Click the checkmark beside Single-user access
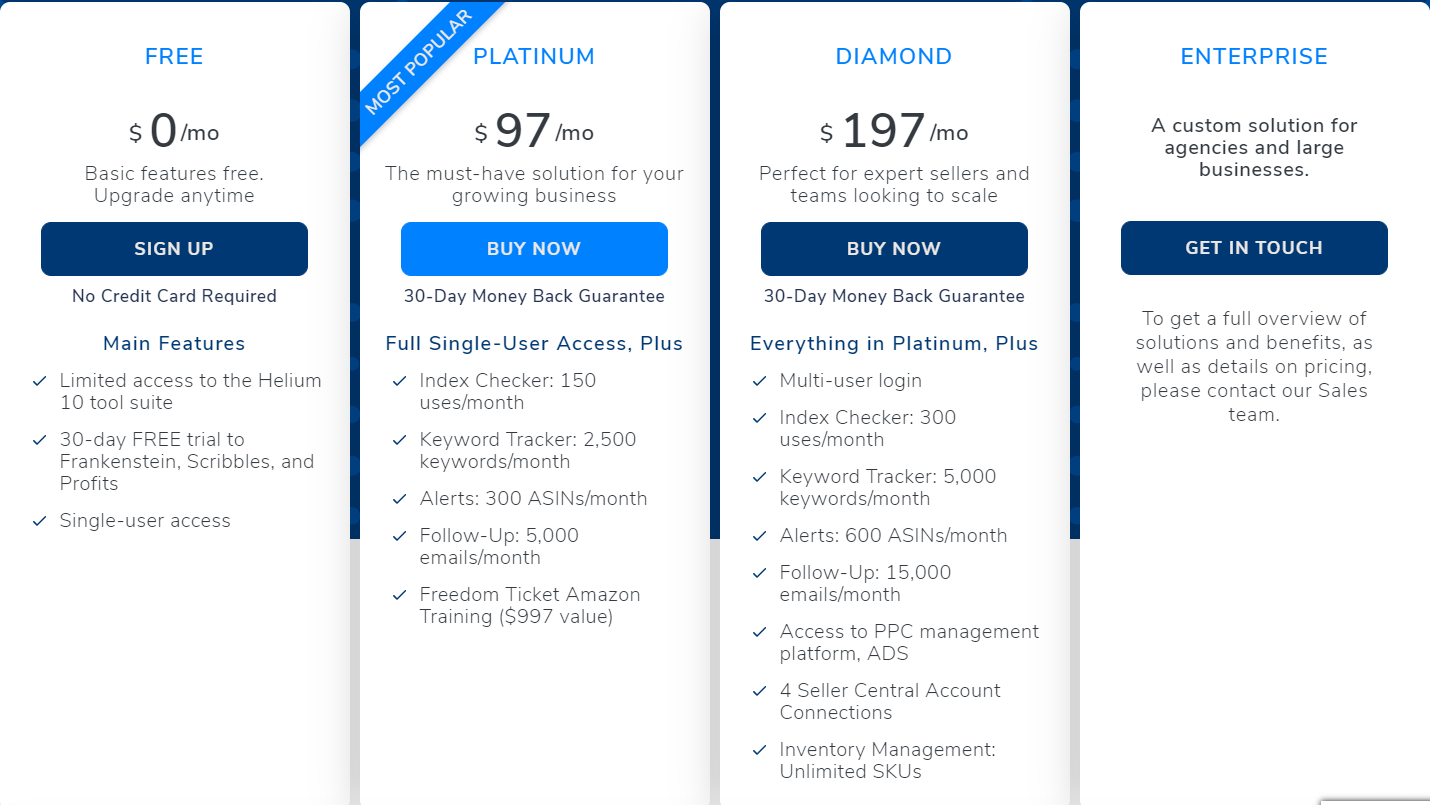Screen dimensions: 1430x805 point(40,521)
